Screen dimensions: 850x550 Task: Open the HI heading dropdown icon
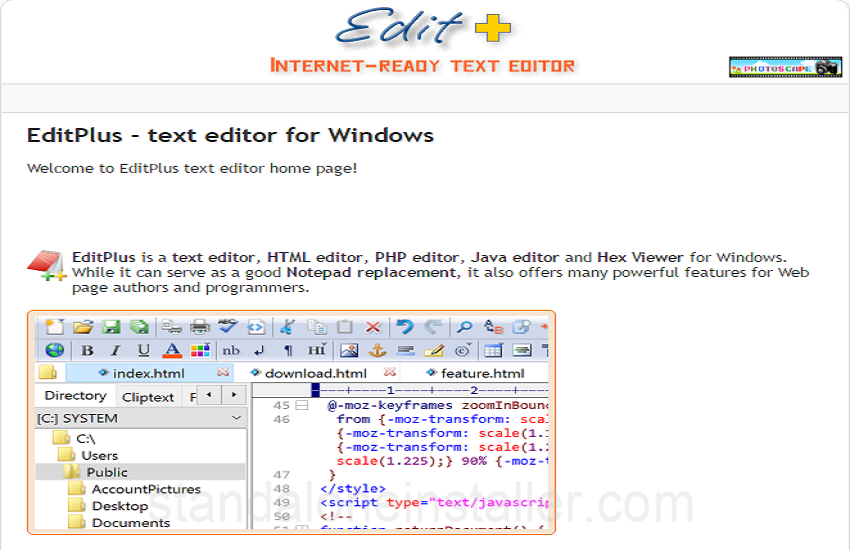click(x=317, y=350)
